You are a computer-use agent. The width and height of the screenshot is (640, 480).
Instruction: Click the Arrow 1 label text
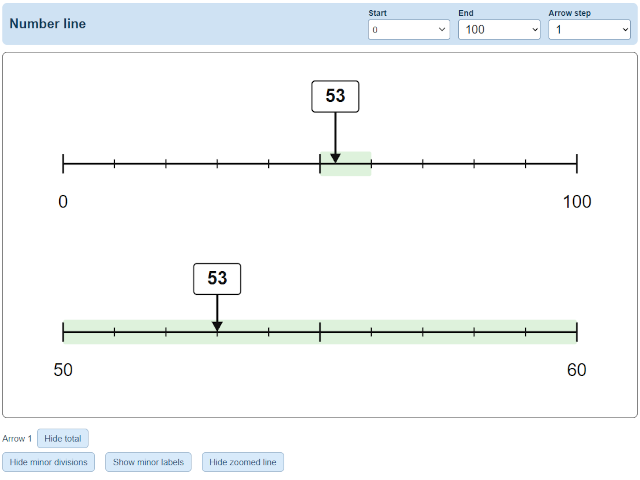[17, 438]
